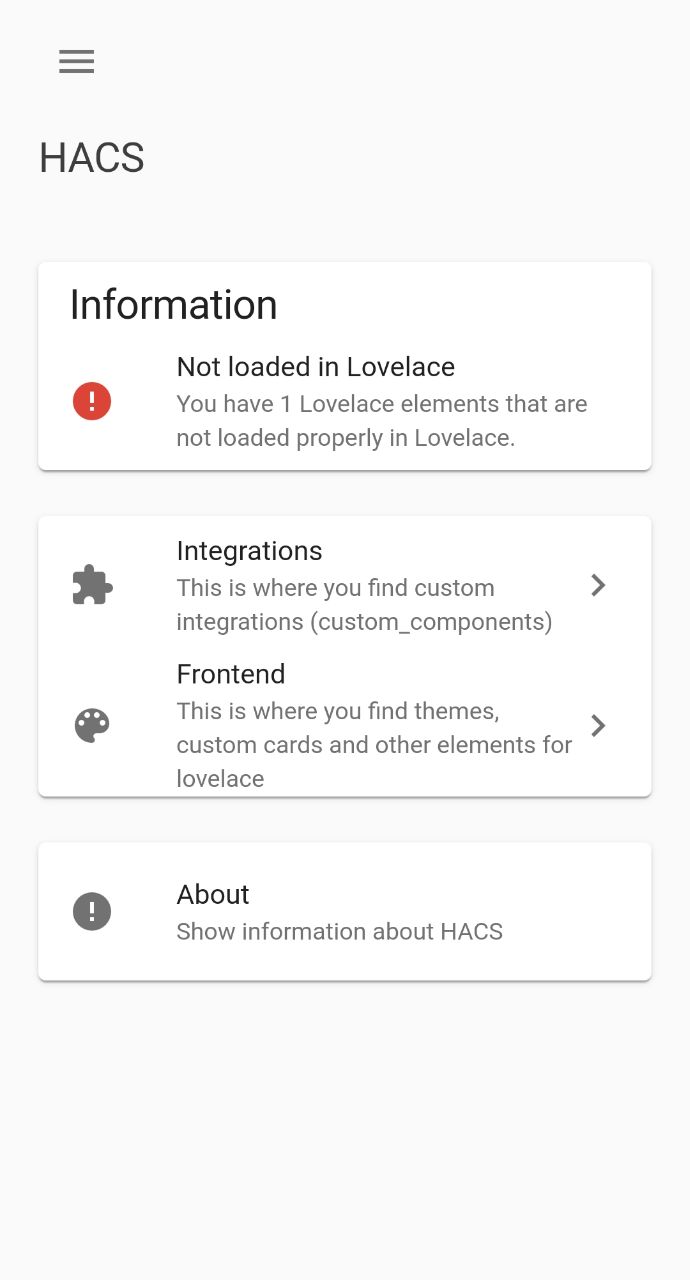Click the Not loaded in Lovelace heading
Image resolution: width=690 pixels, height=1280 pixels.
(315, 367)
